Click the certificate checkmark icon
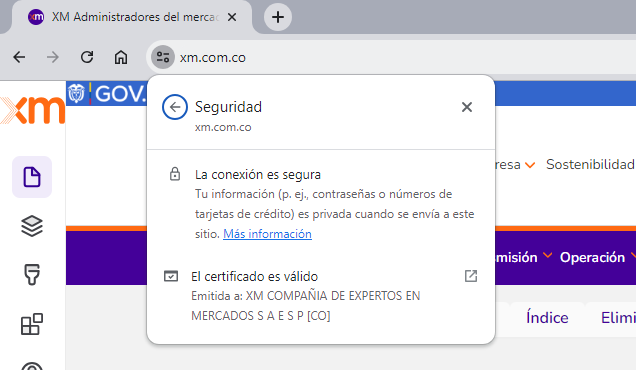The width and height of the screenshot is (636, 370). [x=171, y=276]
